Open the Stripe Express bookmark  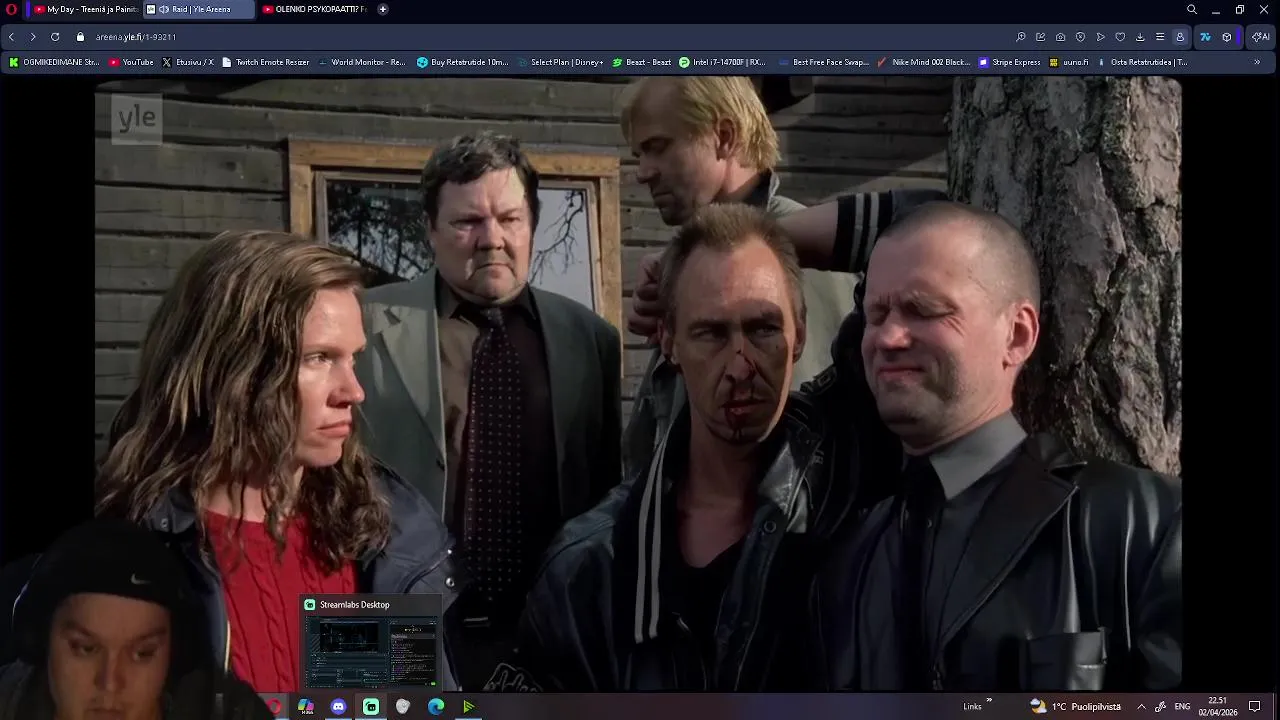[x=1010, y=62]
